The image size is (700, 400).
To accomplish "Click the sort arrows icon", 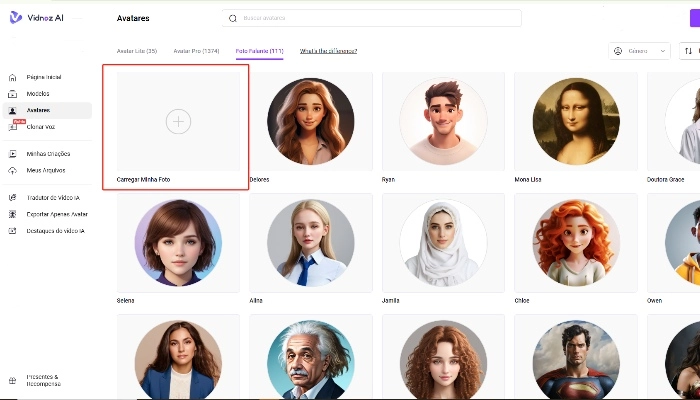I will click(x=688, y=51).
